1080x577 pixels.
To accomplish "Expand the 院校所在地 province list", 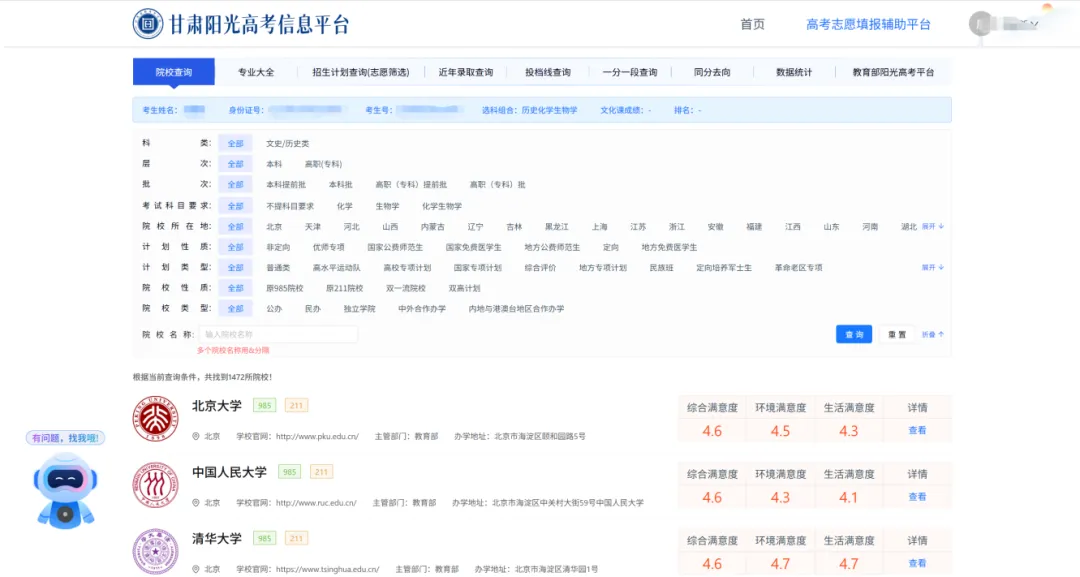I will point(933,227).
